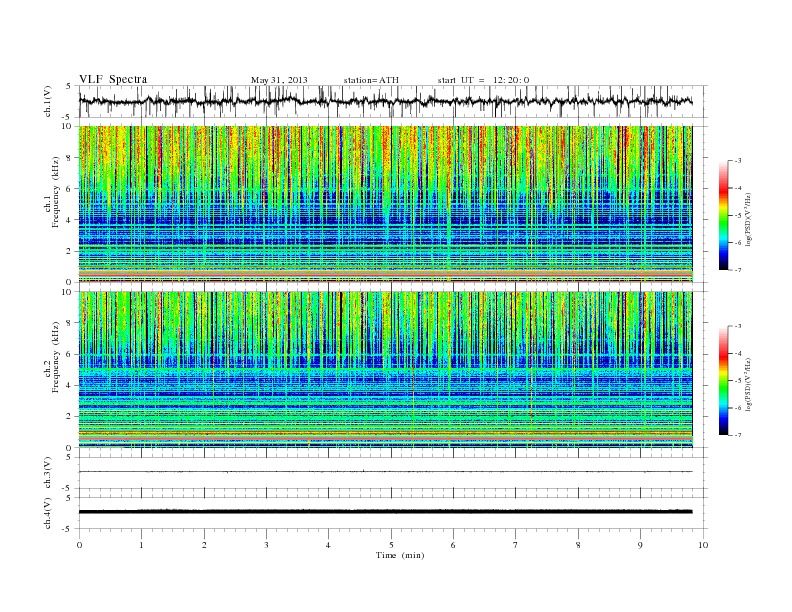Click the ch.1 voltage waveform trace
This screenshot has height=612, width=792.
click(x=385, y=101)
